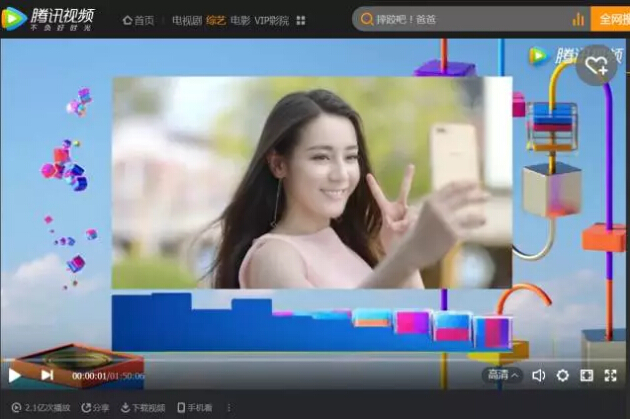Open the 电视剧 section
The width and height of the screenshot is (630, 419).
tap(186, 20)
